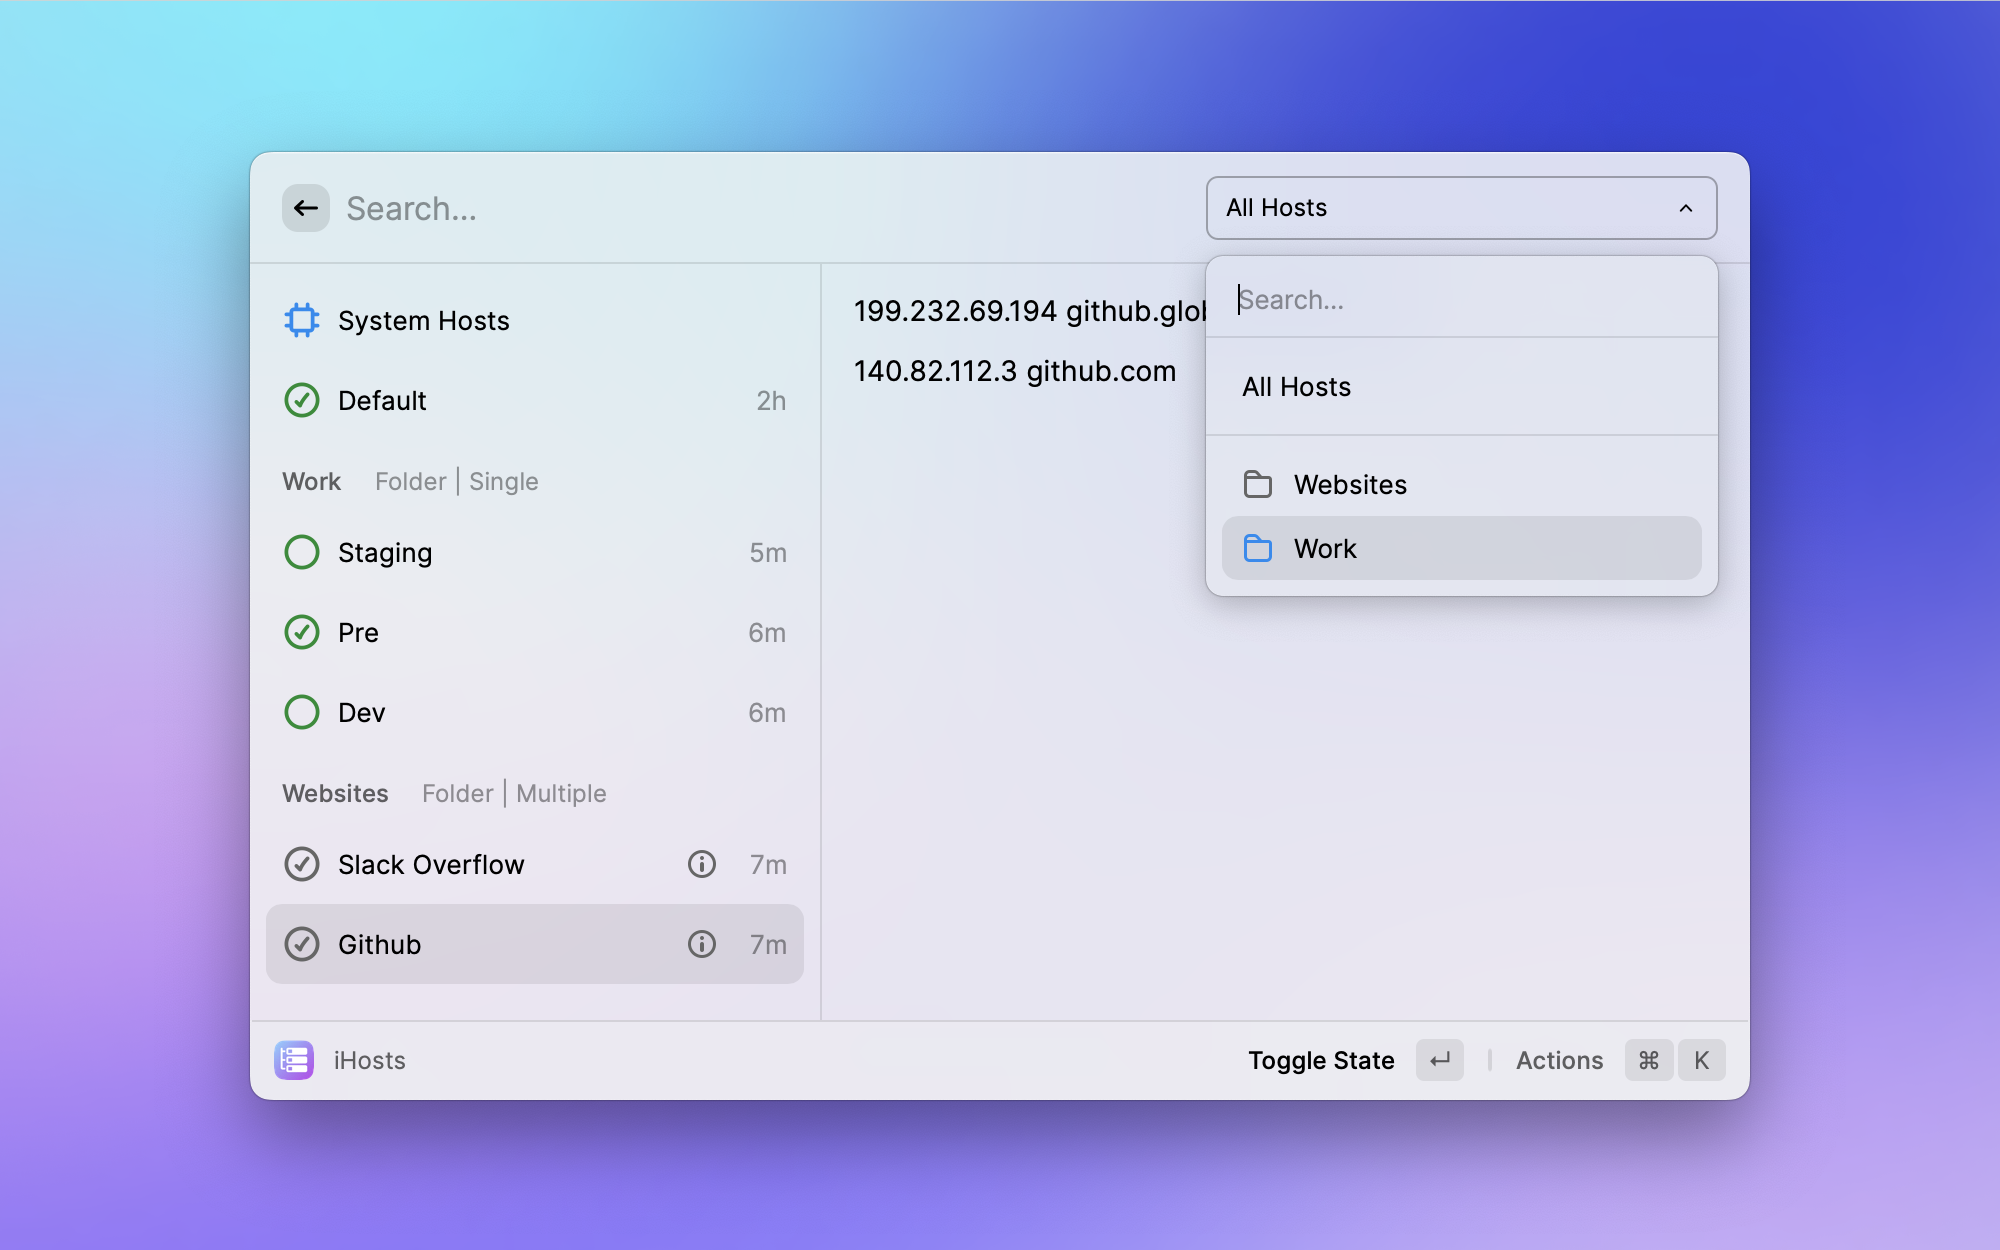
Task: Select the Slack Overflow host entry
Action: (x=431, y=864)
